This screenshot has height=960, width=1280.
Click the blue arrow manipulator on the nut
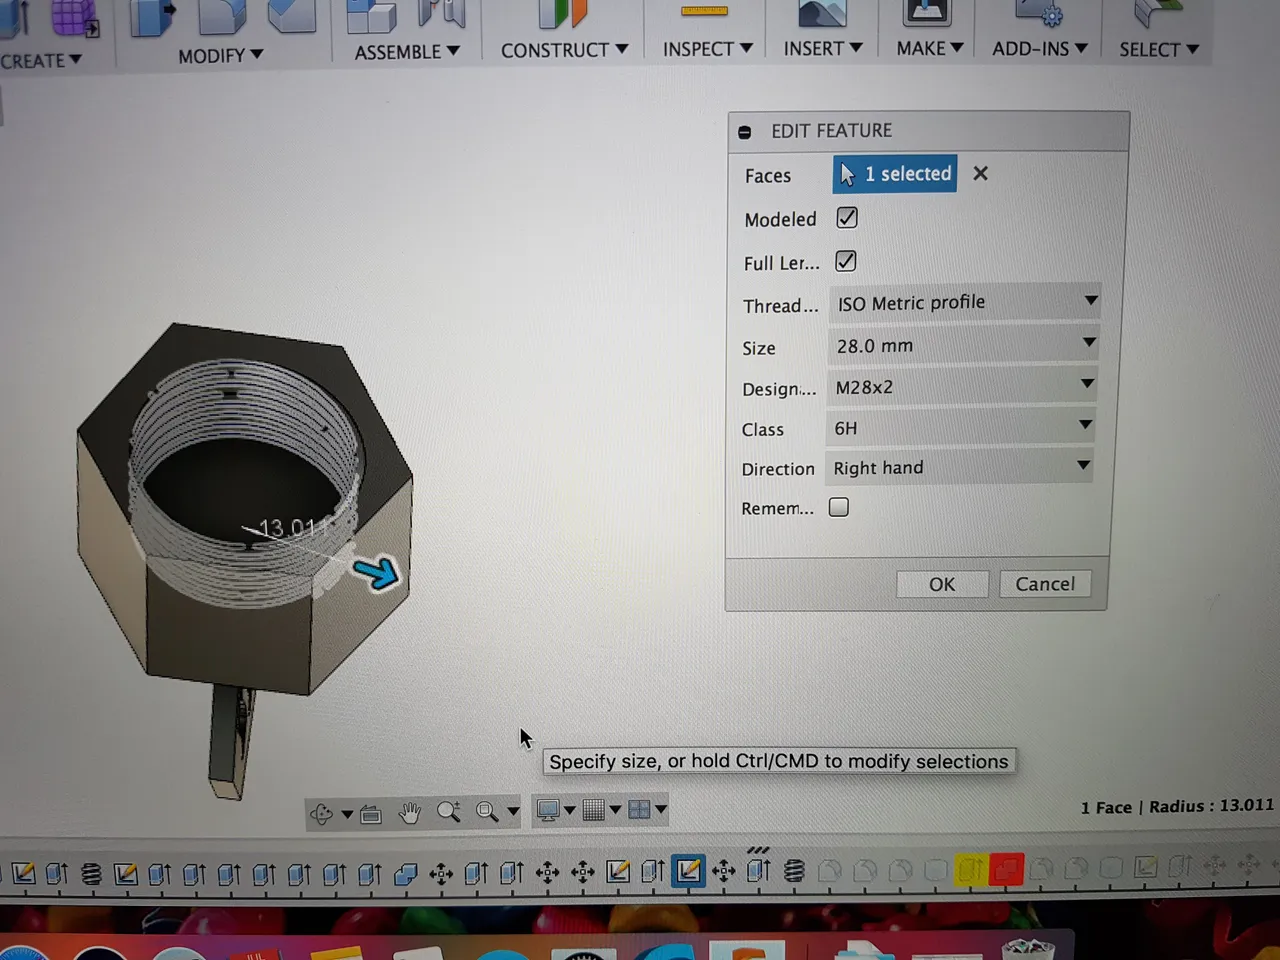tap(377, 573)
